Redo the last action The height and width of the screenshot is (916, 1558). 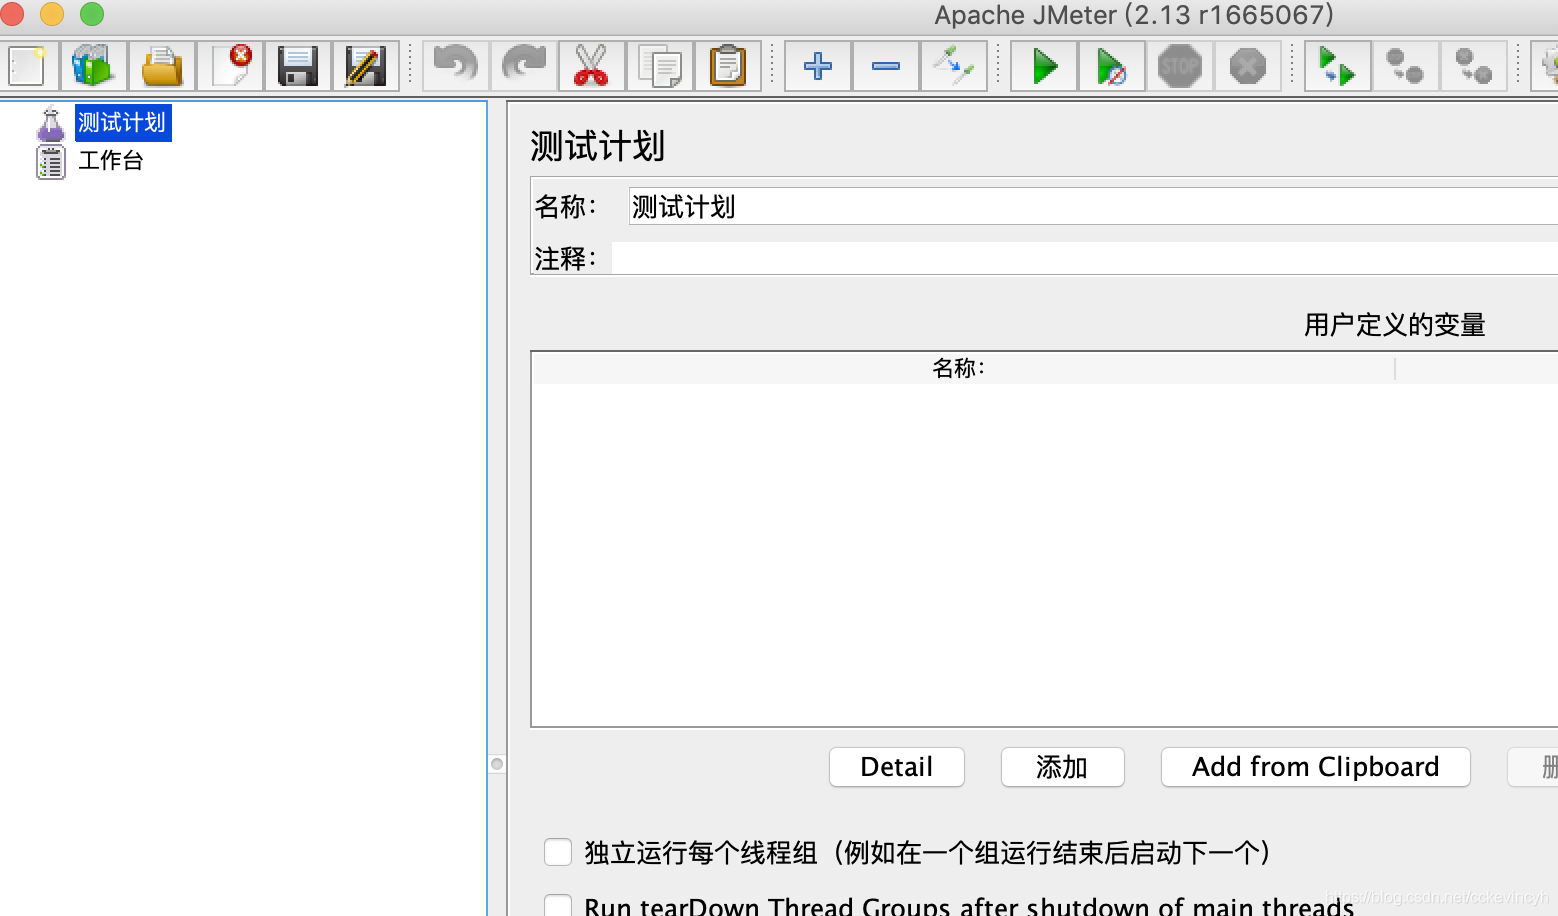(x=524, y=67)
